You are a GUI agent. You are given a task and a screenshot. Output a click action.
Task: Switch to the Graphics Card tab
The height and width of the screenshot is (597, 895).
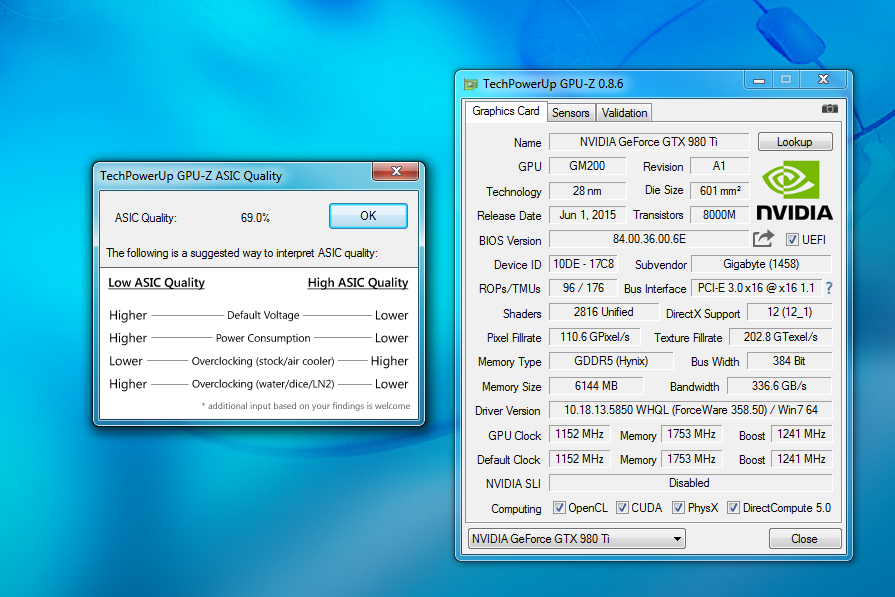[x=506, y=111]
